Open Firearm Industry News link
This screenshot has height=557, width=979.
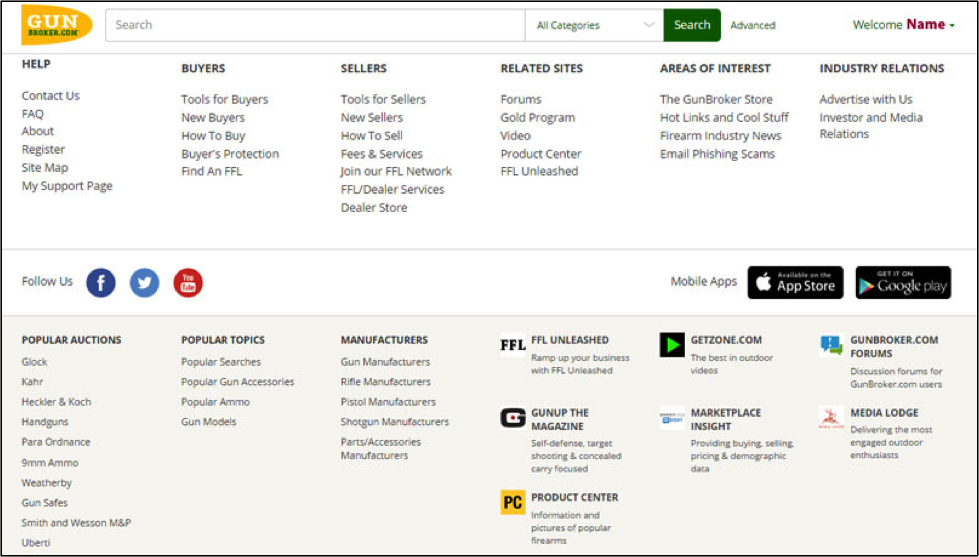click(x=721, y=136)
